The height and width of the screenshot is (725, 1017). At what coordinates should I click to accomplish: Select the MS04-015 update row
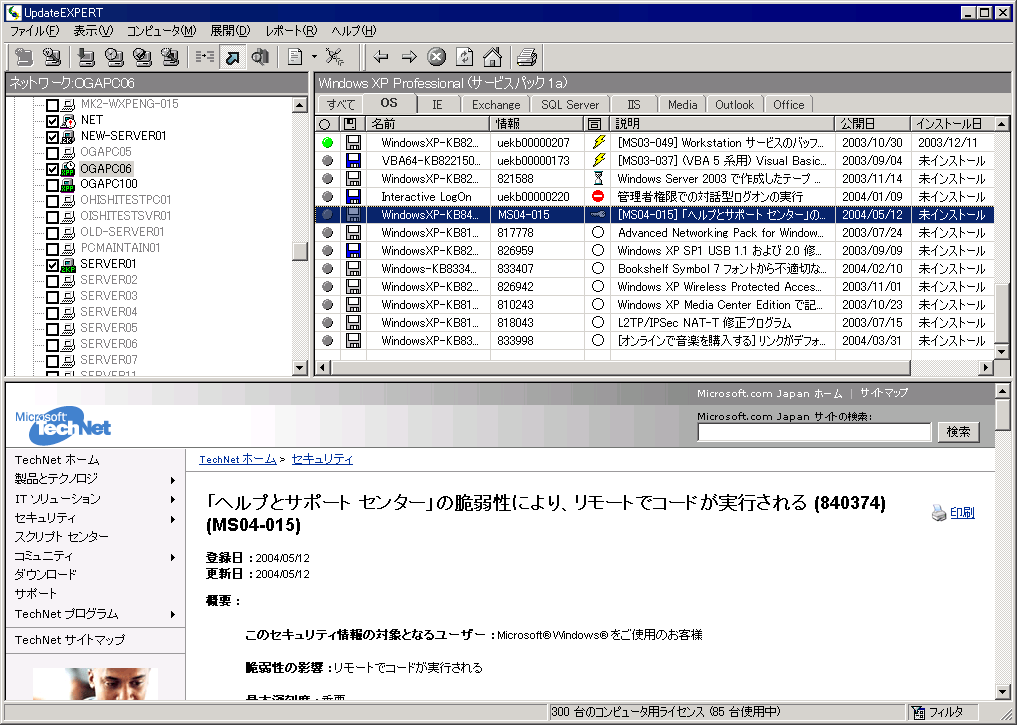654,215
